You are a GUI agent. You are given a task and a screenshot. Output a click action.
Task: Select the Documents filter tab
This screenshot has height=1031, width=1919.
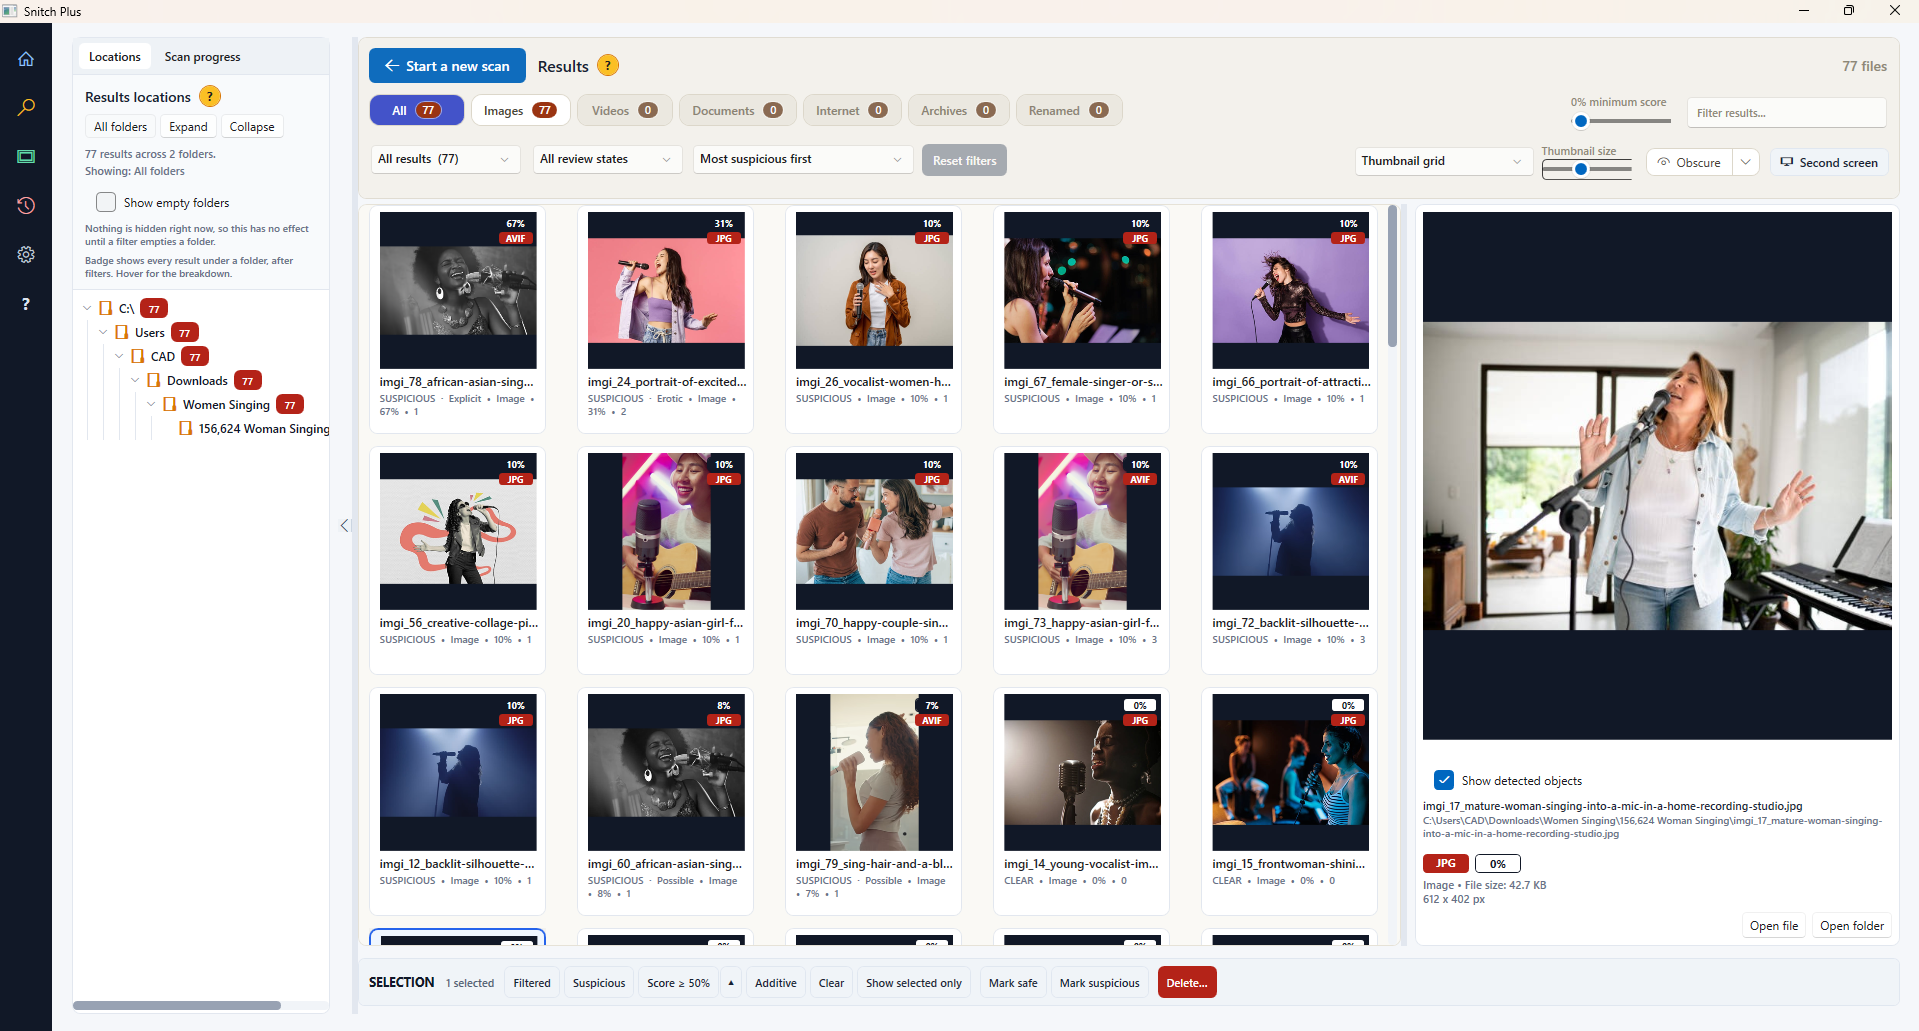point(737,110)
